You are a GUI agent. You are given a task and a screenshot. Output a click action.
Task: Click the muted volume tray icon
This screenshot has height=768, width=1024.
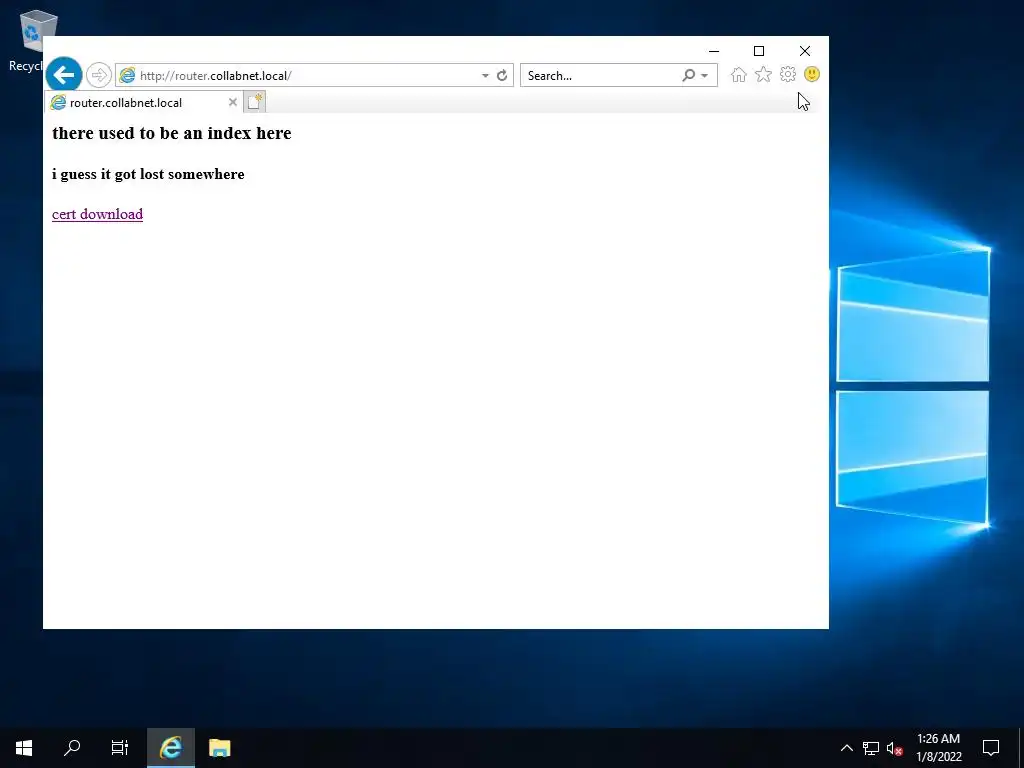(x=895, y=748)
